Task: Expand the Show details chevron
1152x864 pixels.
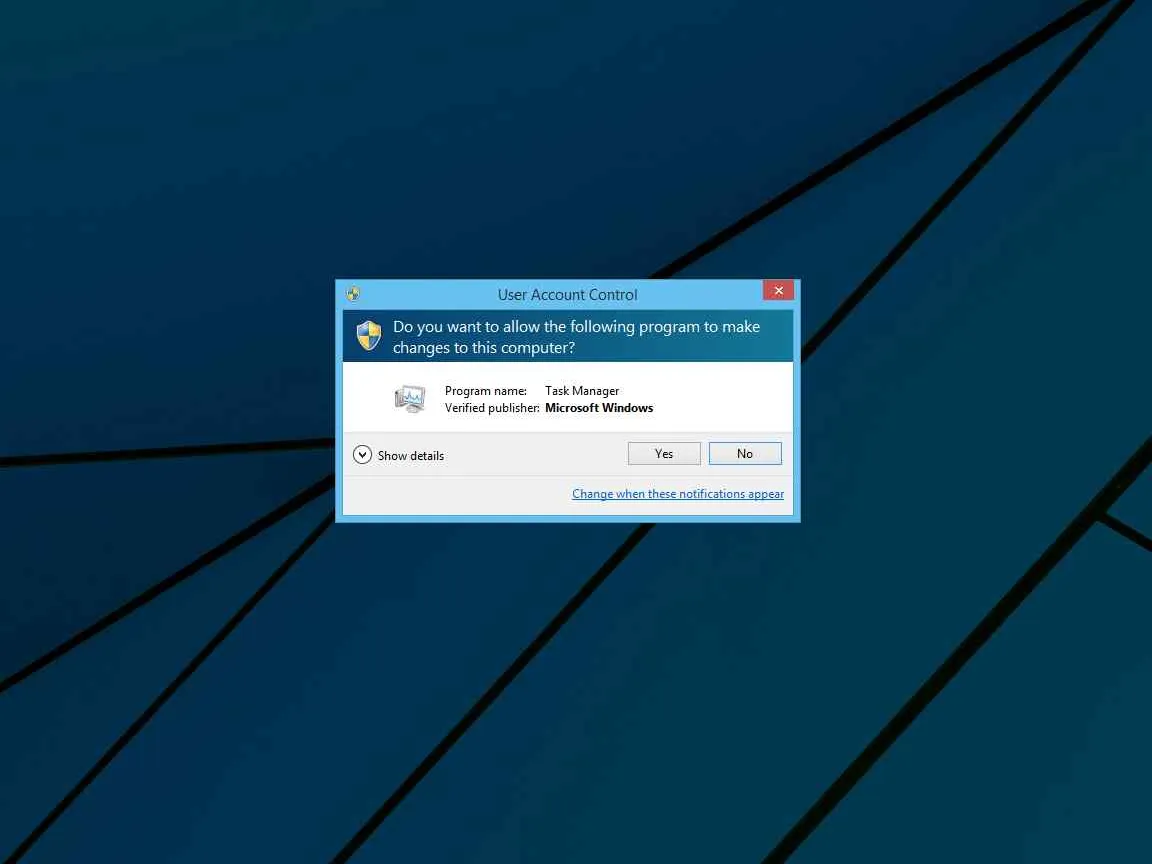Action: pos(362,455)
